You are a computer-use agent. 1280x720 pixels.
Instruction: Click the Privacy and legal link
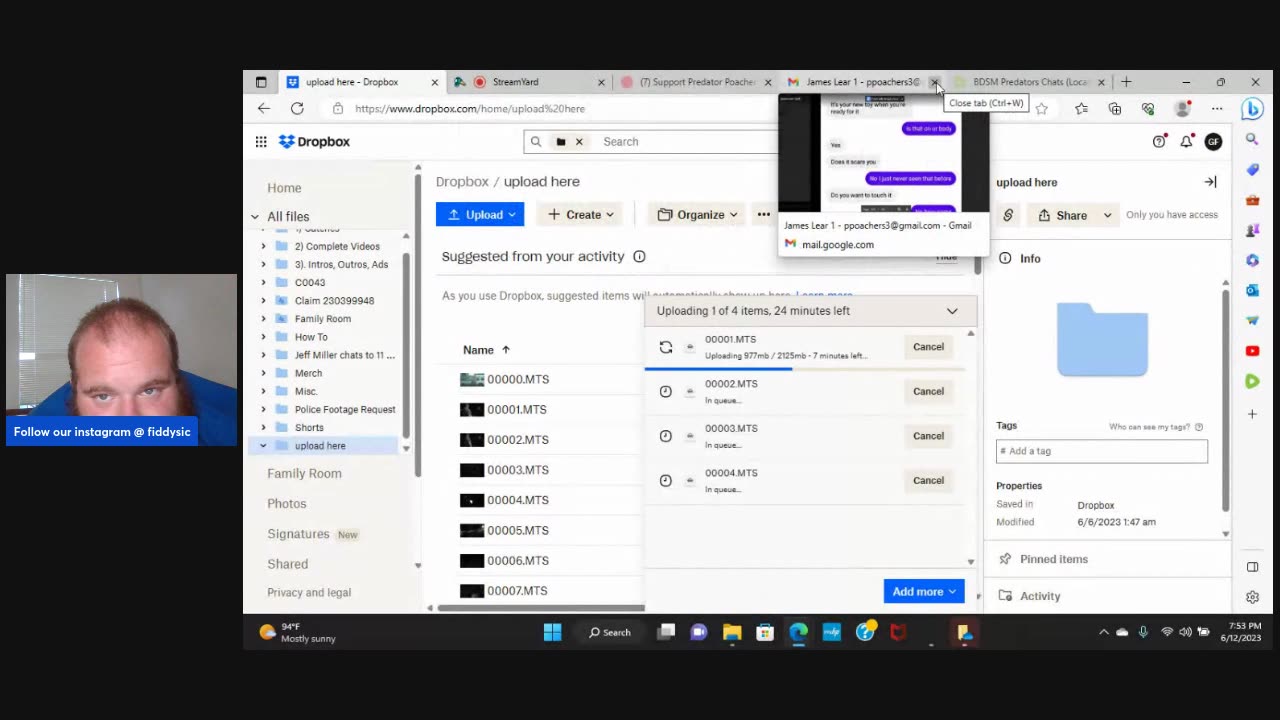309,592
